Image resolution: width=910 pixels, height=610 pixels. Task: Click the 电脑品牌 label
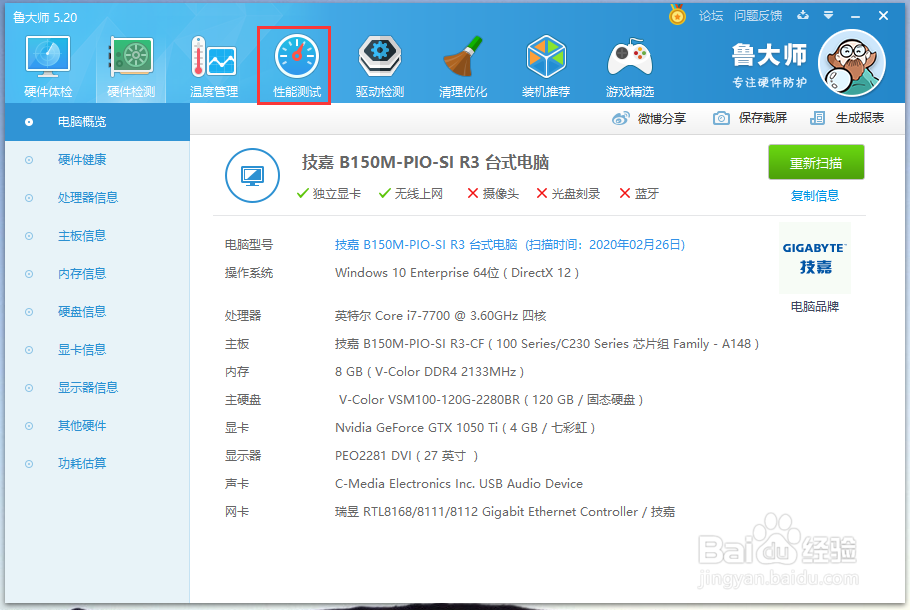point(815,306)
